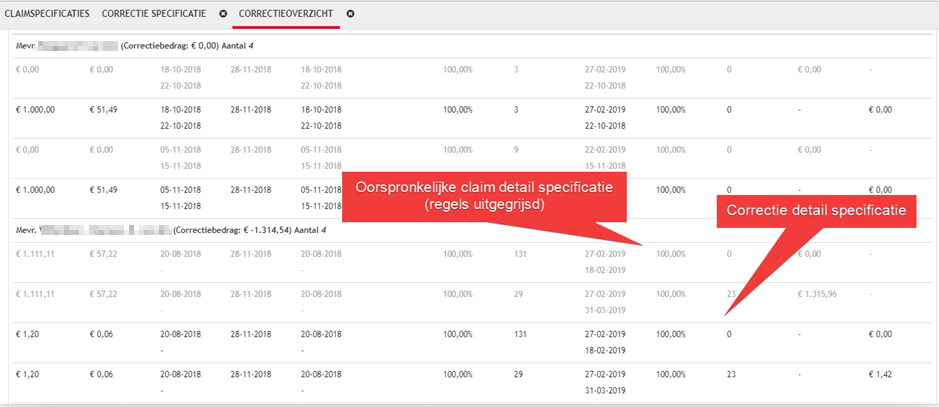
Task: Select greyed € 57,22 in the 29 row
Action: 104,294
